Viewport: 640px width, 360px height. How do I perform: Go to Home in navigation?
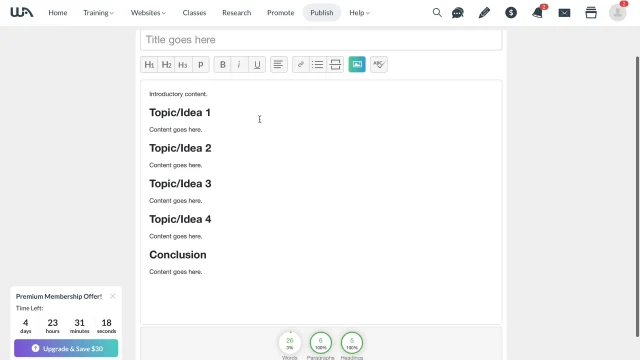click(58, 13)
